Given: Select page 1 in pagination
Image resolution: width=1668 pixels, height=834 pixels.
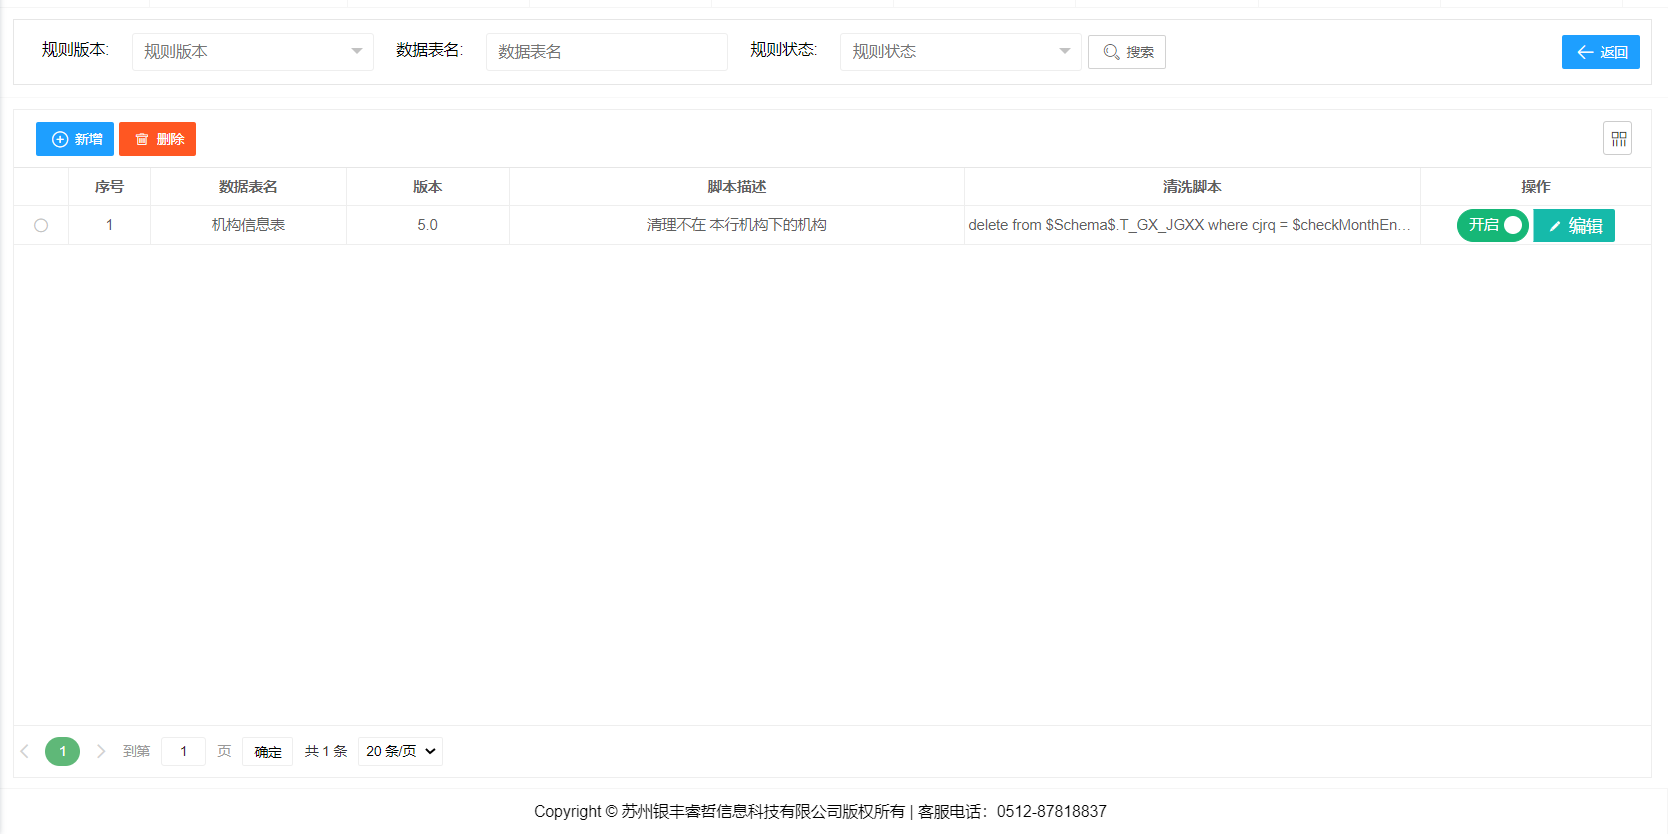Looking at the screenshot, I should coord(62,751).
